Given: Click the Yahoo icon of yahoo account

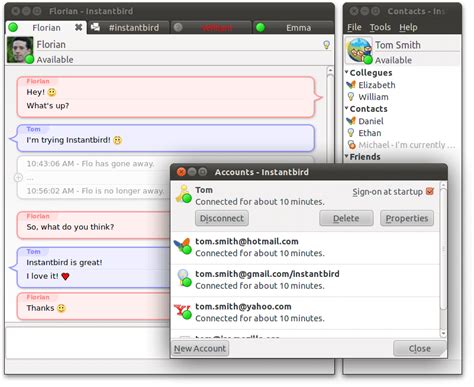Looking at the screenshot, I should (183, 312).
